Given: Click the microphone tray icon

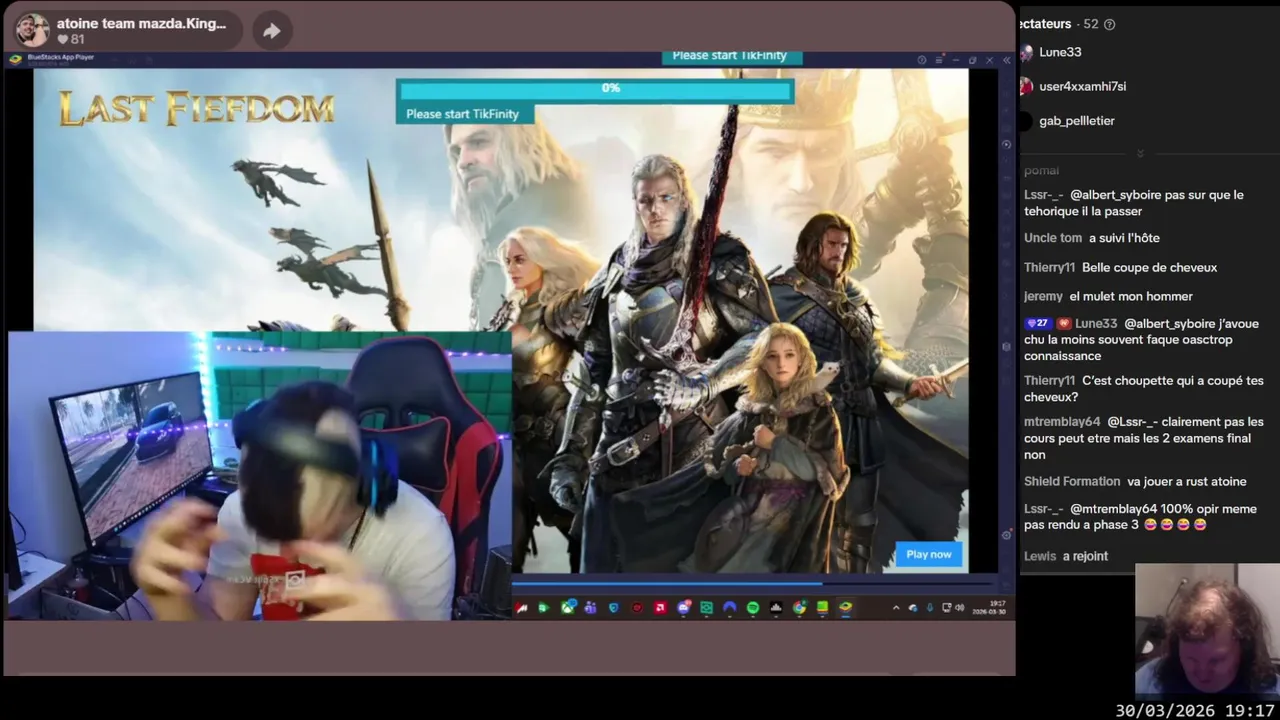Looking at the screenshot, I should [x=930, y=608].
